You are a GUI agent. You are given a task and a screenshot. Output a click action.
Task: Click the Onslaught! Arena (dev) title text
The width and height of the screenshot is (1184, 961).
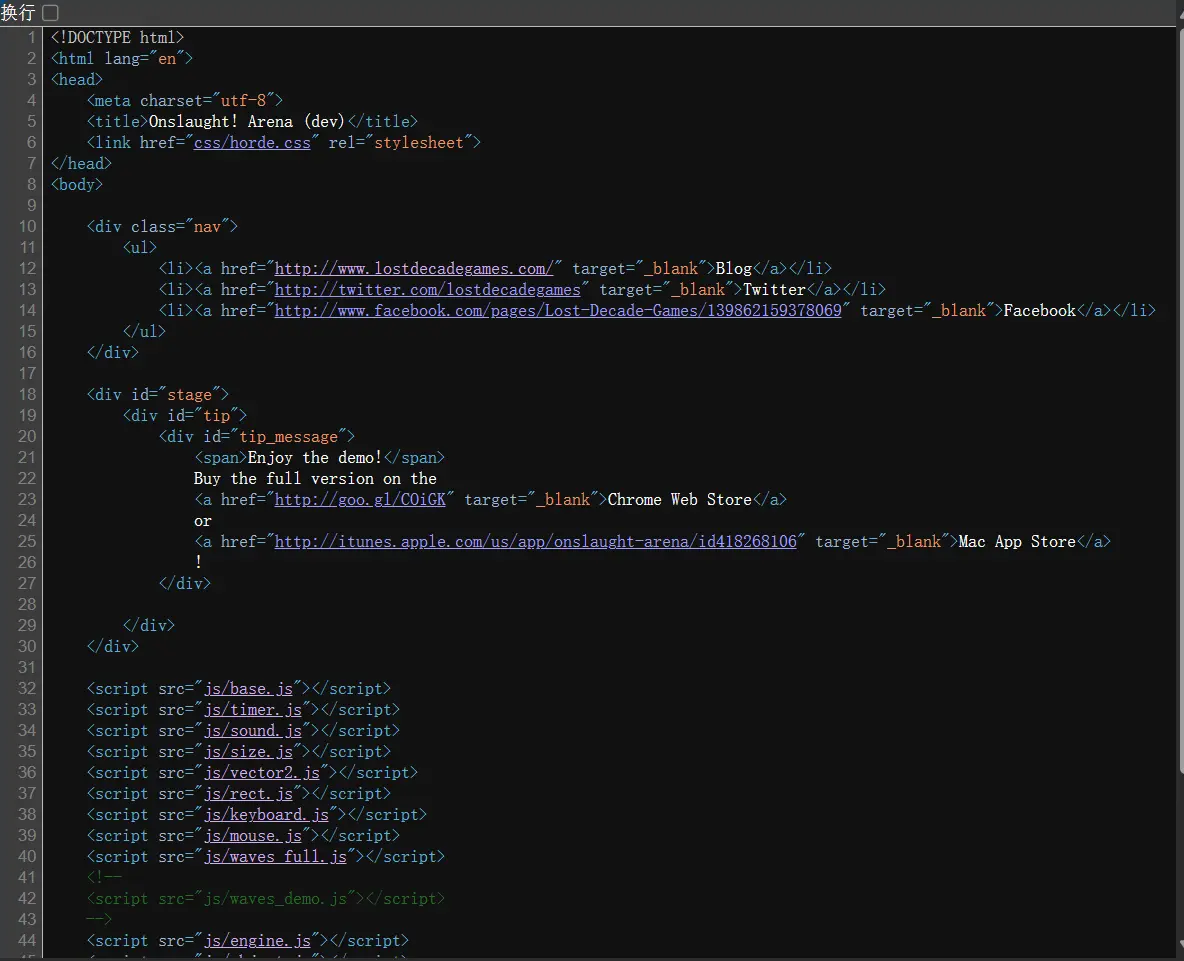(246, 122)
